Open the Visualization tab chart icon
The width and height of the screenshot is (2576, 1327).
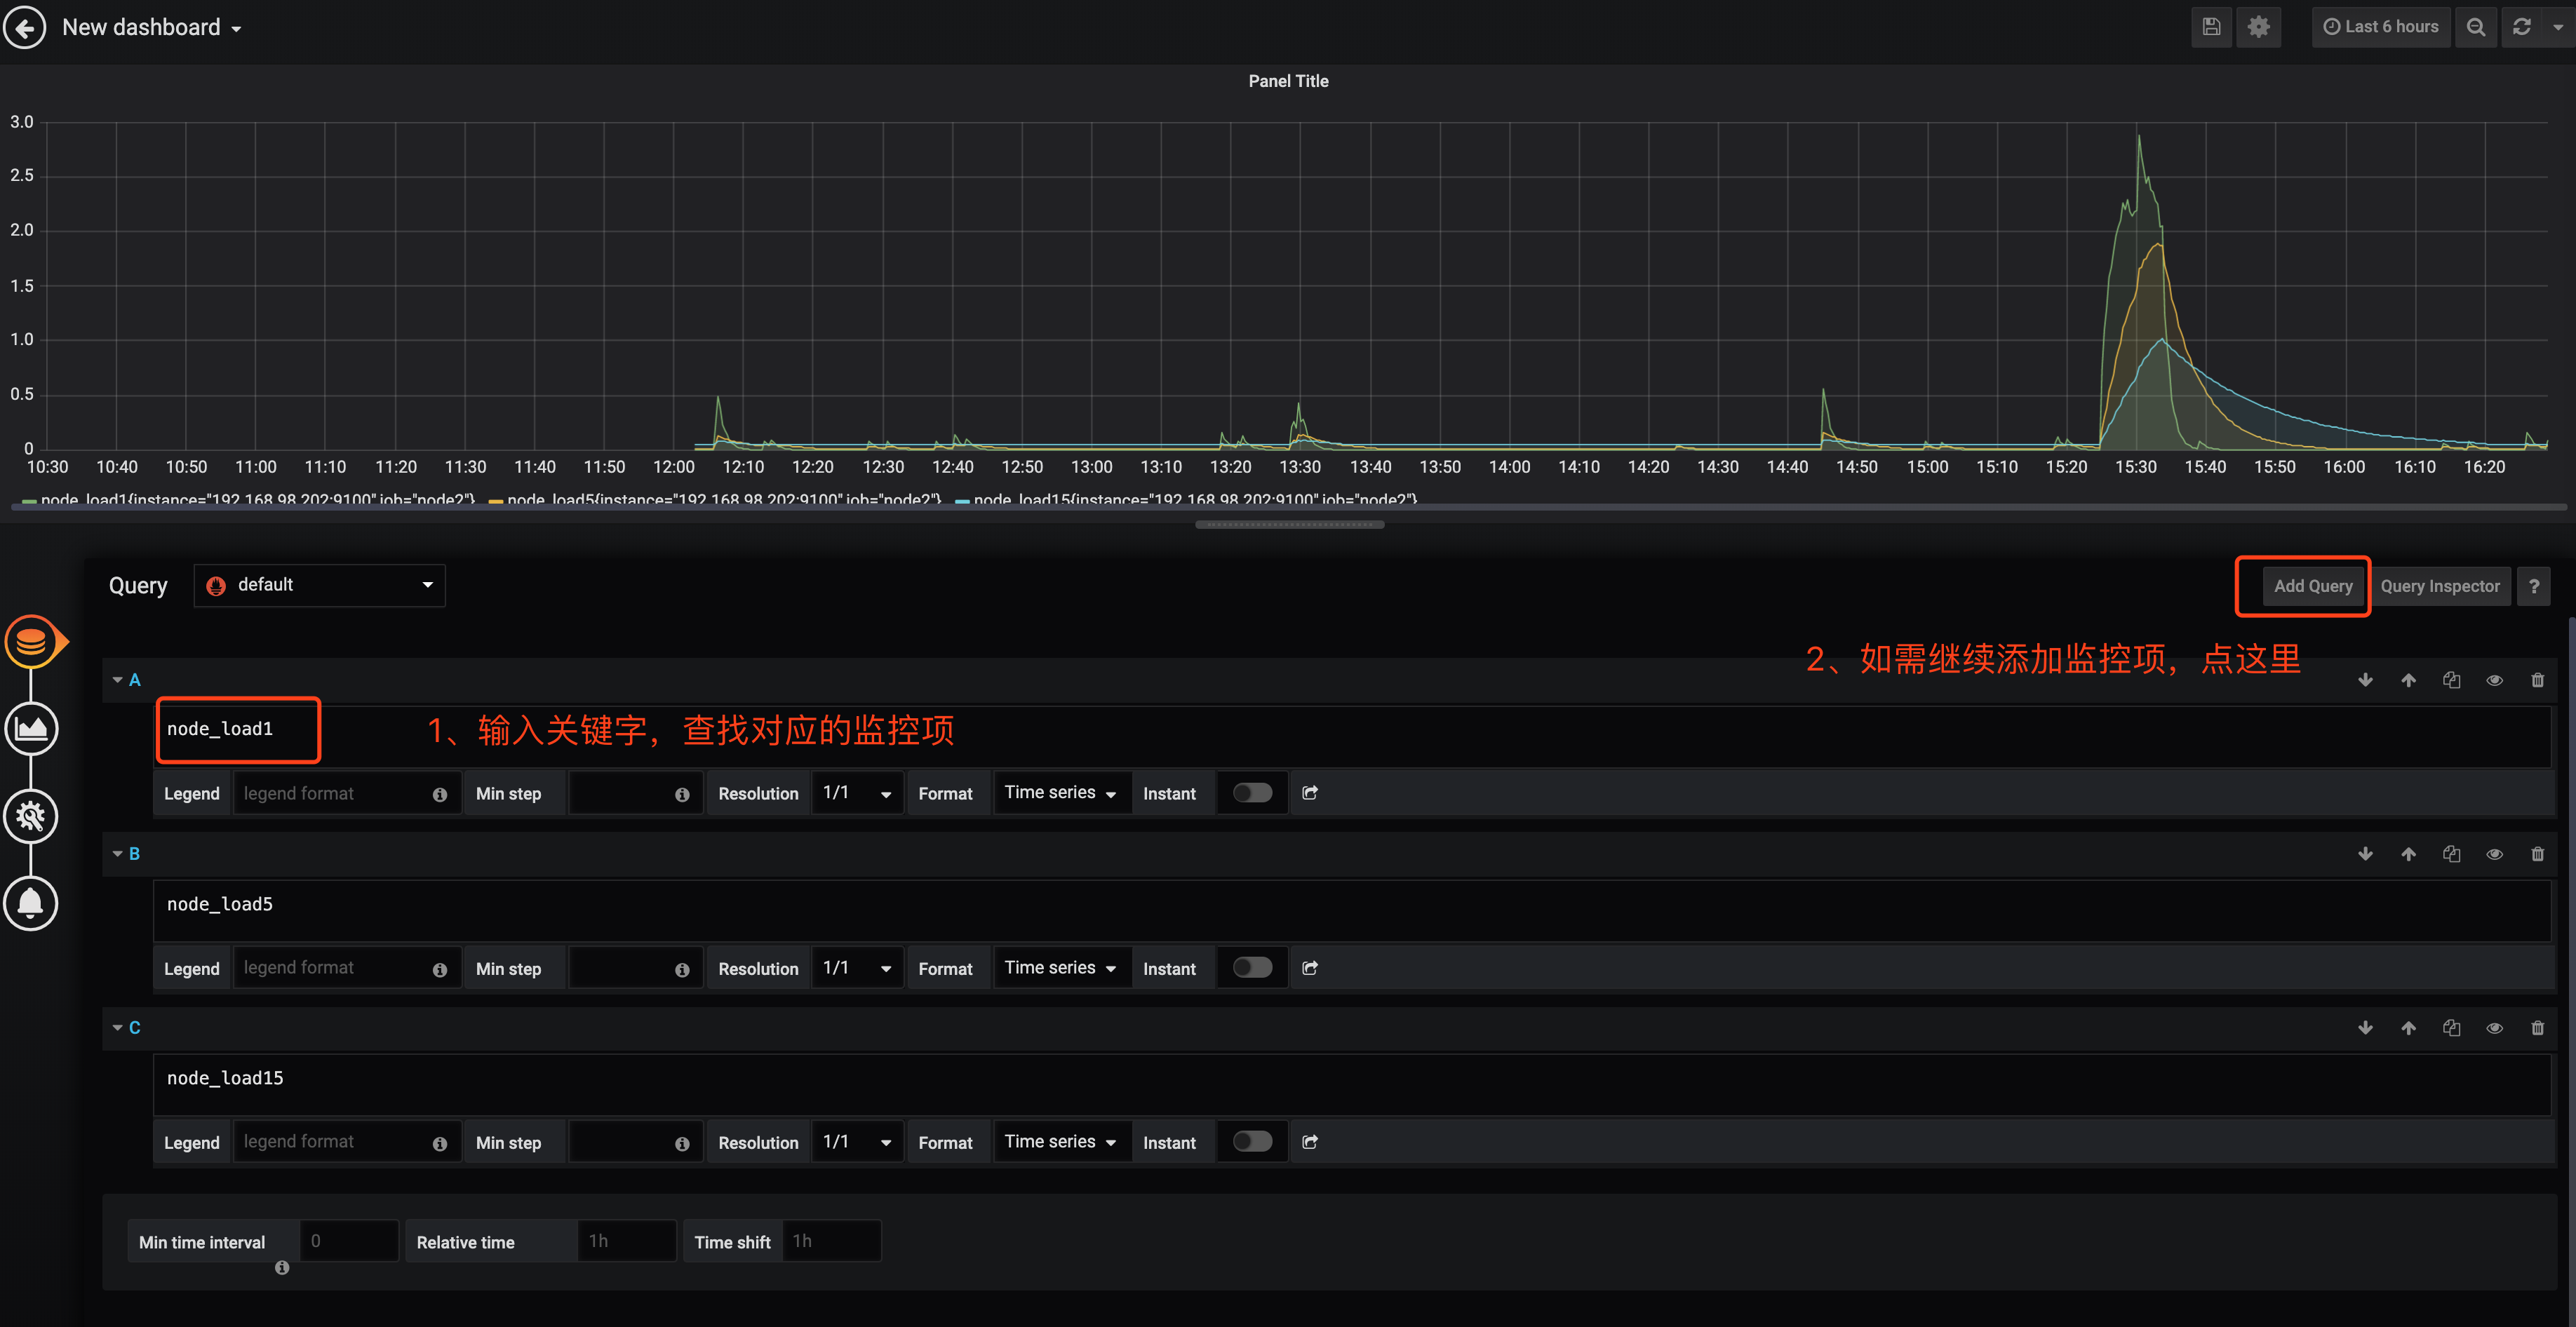tap(32, 728)
